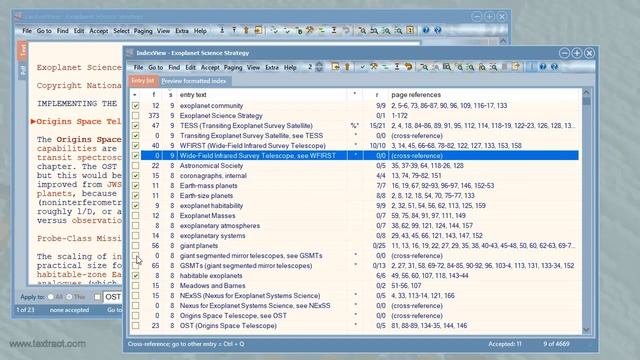The height and width of the screenshot is (360, 640).
Task: Click the note edit icon in IndexView toolbar
Action: [x=516, y=67]
